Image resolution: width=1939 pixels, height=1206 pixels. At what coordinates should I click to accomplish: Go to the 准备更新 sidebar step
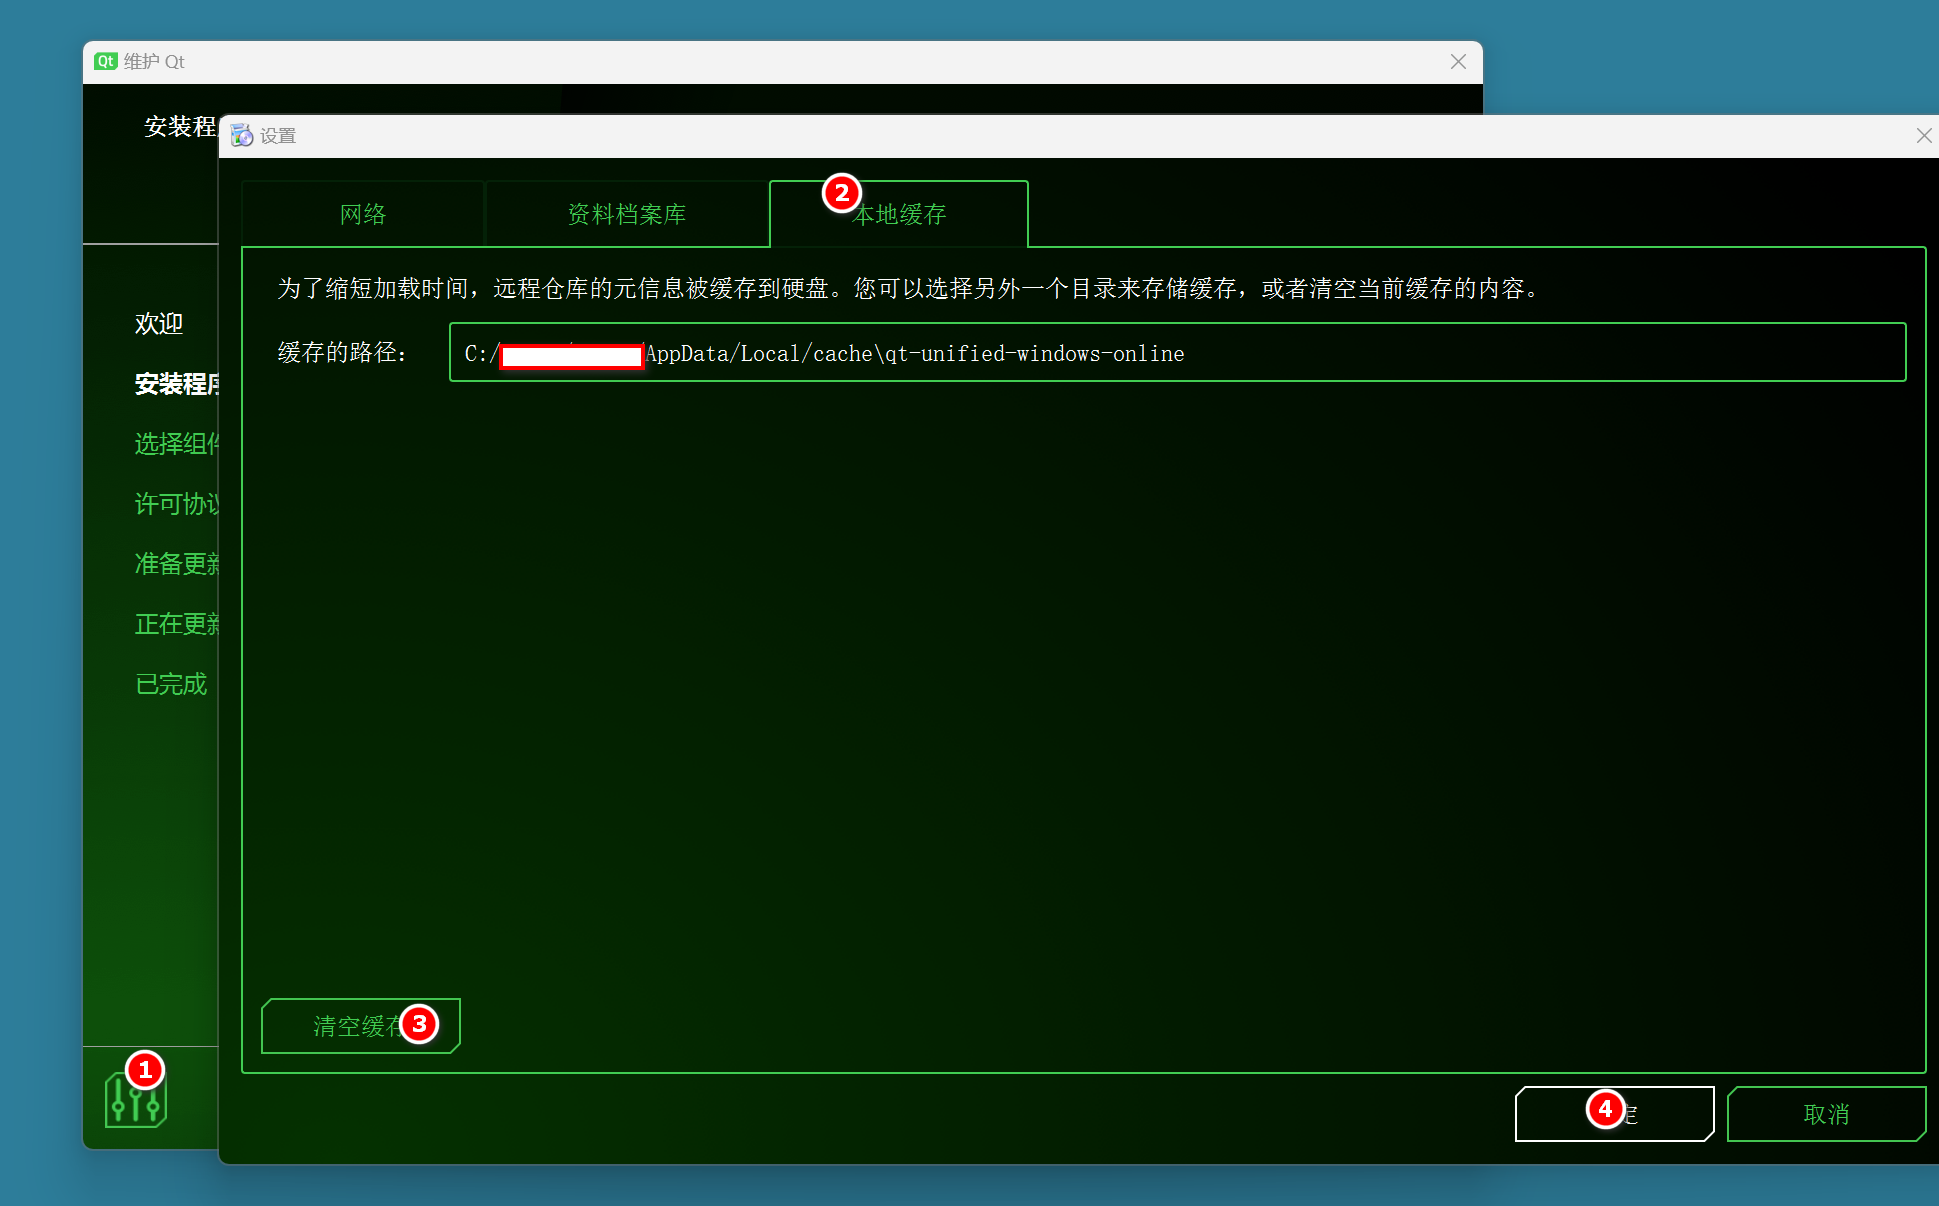click(177, 564)
